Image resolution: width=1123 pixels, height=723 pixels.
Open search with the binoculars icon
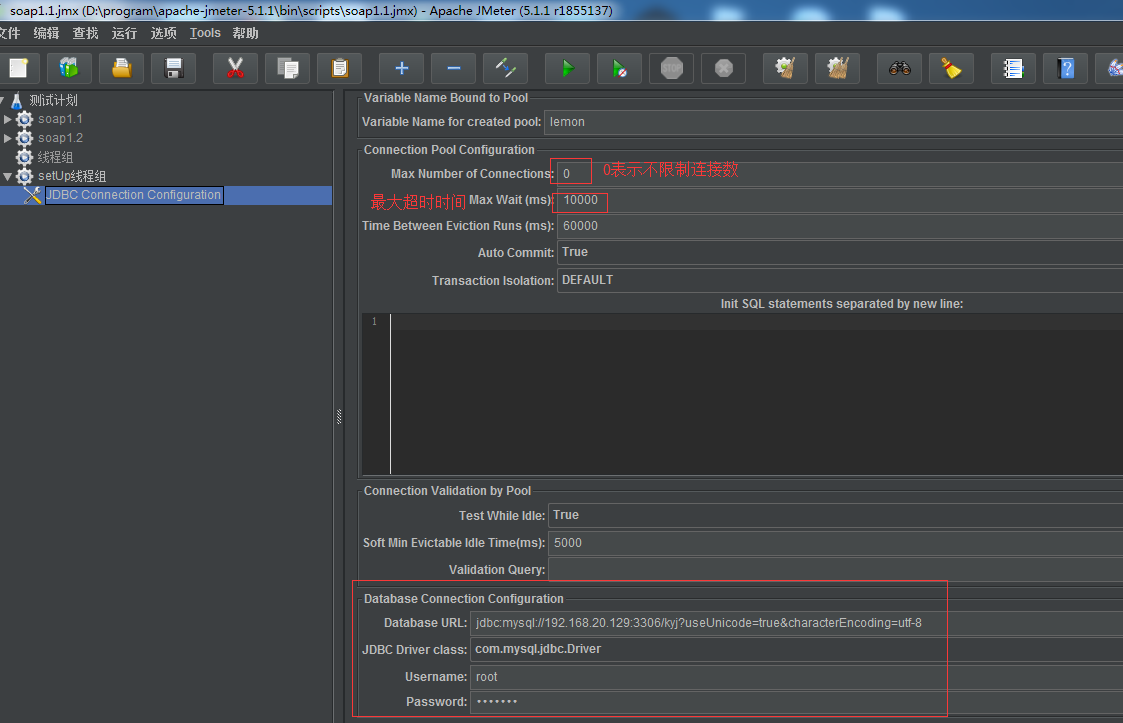pos(899,68)
